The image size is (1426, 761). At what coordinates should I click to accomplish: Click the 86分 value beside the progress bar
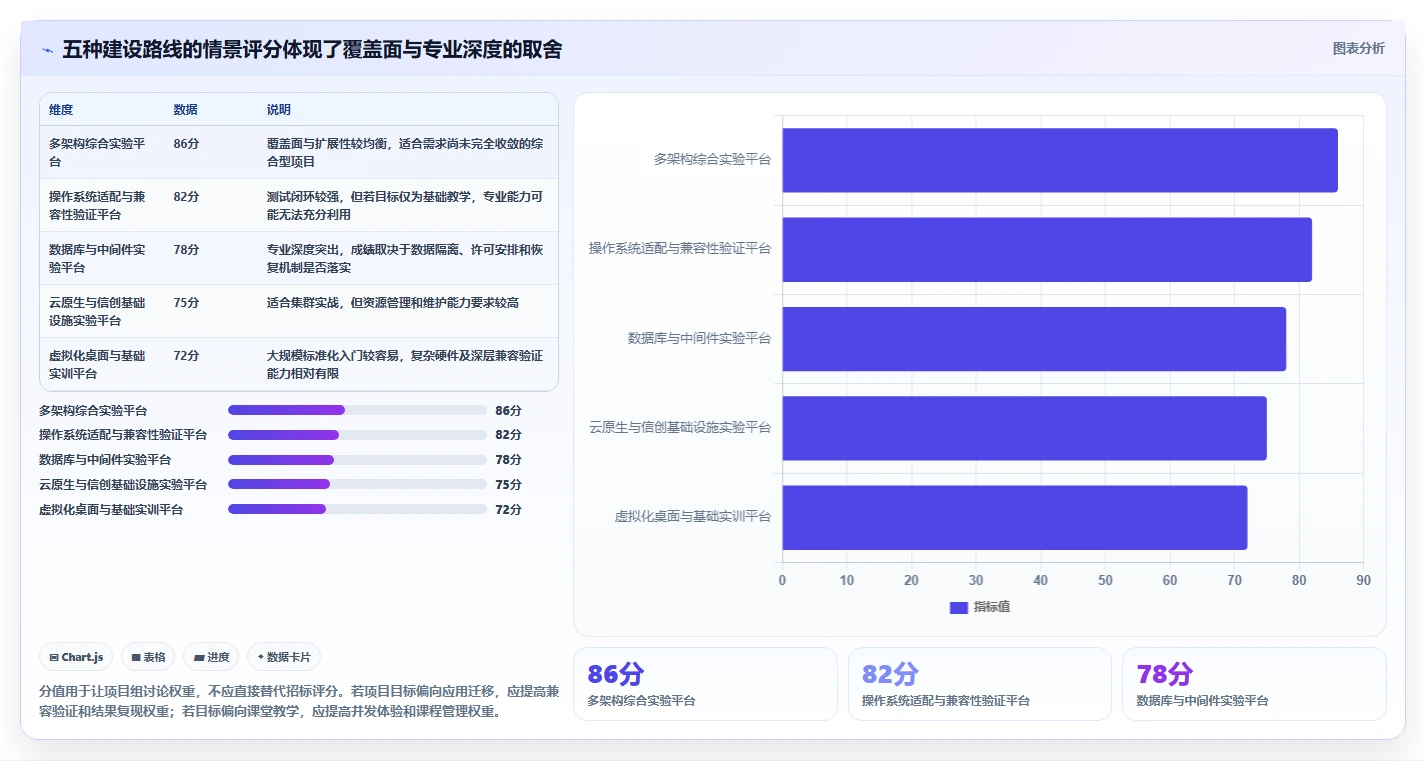tap(508, 410)
